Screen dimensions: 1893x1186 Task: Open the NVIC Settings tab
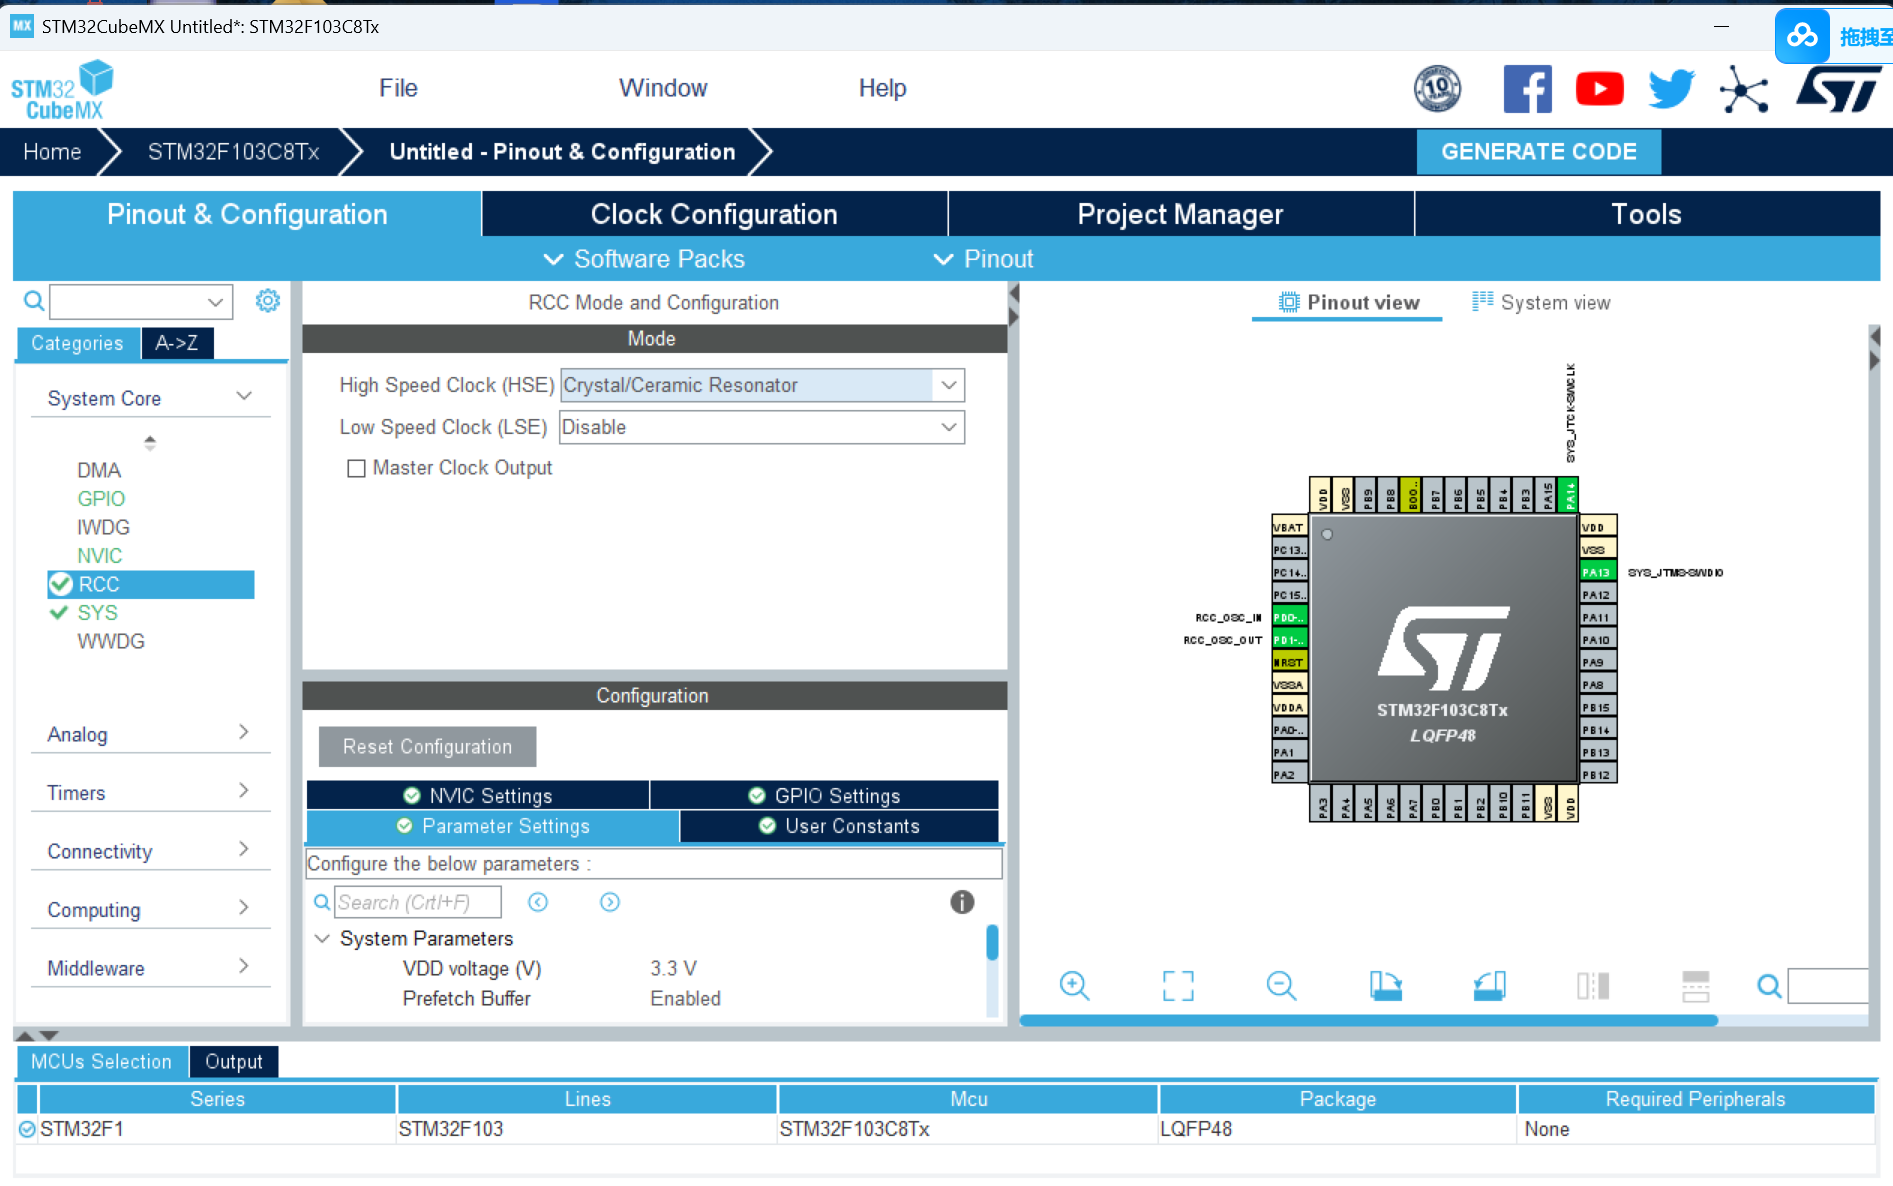tap(478, 795)
